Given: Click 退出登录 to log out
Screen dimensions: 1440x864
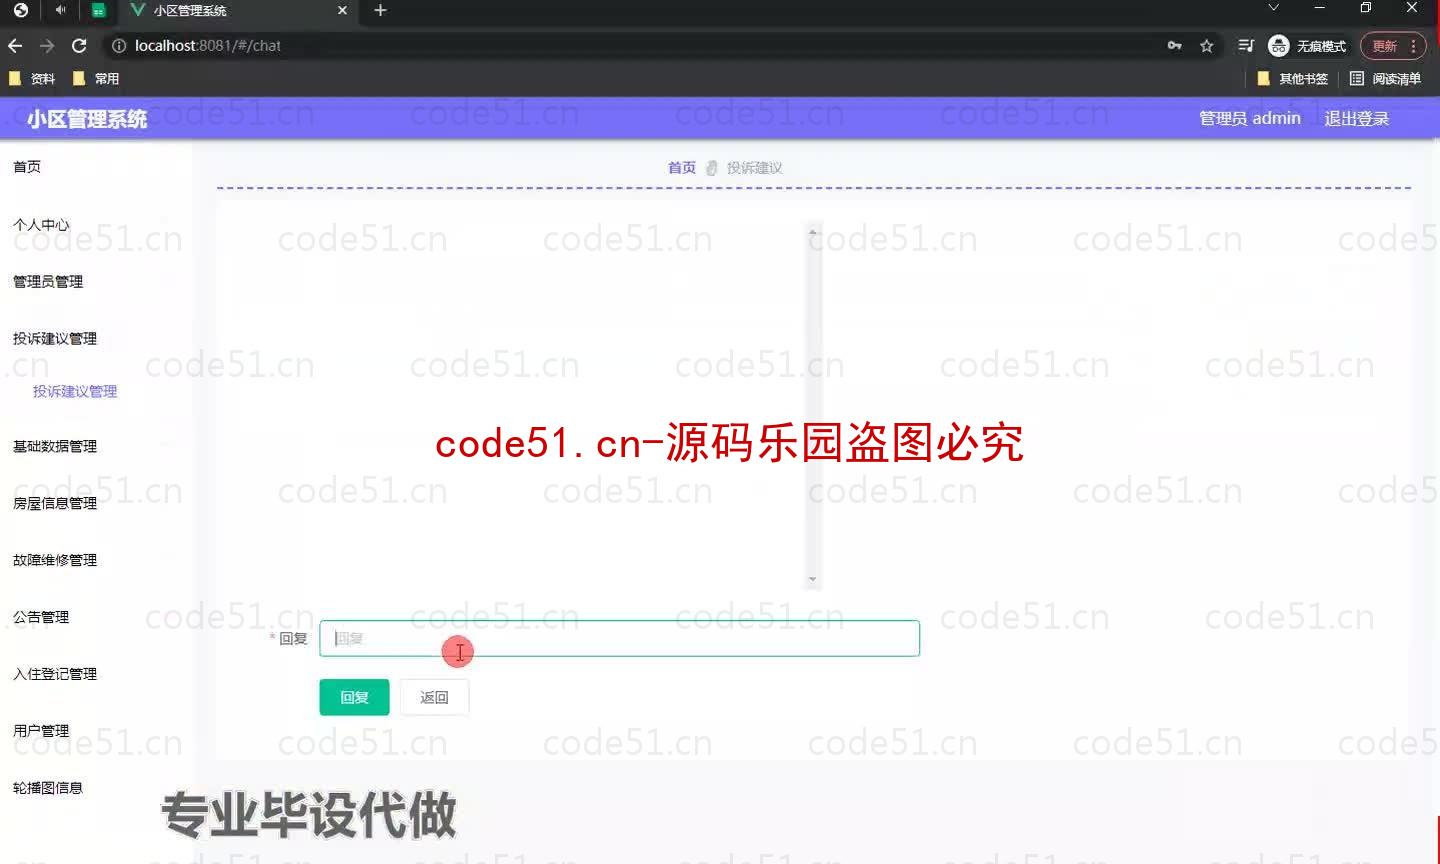Looking at the screenshot, I should (x=1357, y=119).
